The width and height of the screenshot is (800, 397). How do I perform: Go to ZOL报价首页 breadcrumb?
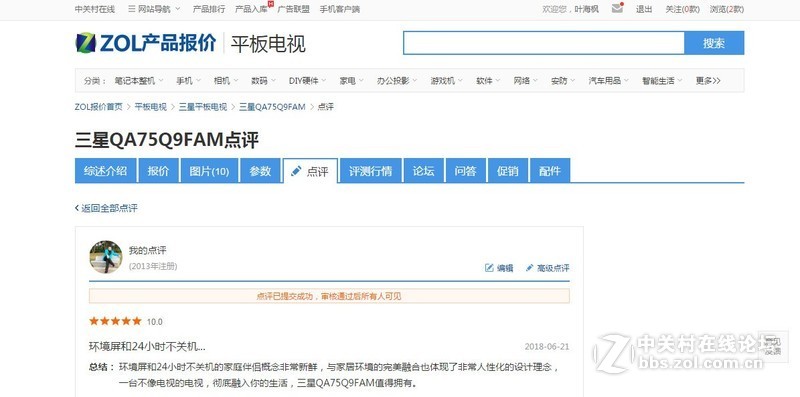coord(98,107)
